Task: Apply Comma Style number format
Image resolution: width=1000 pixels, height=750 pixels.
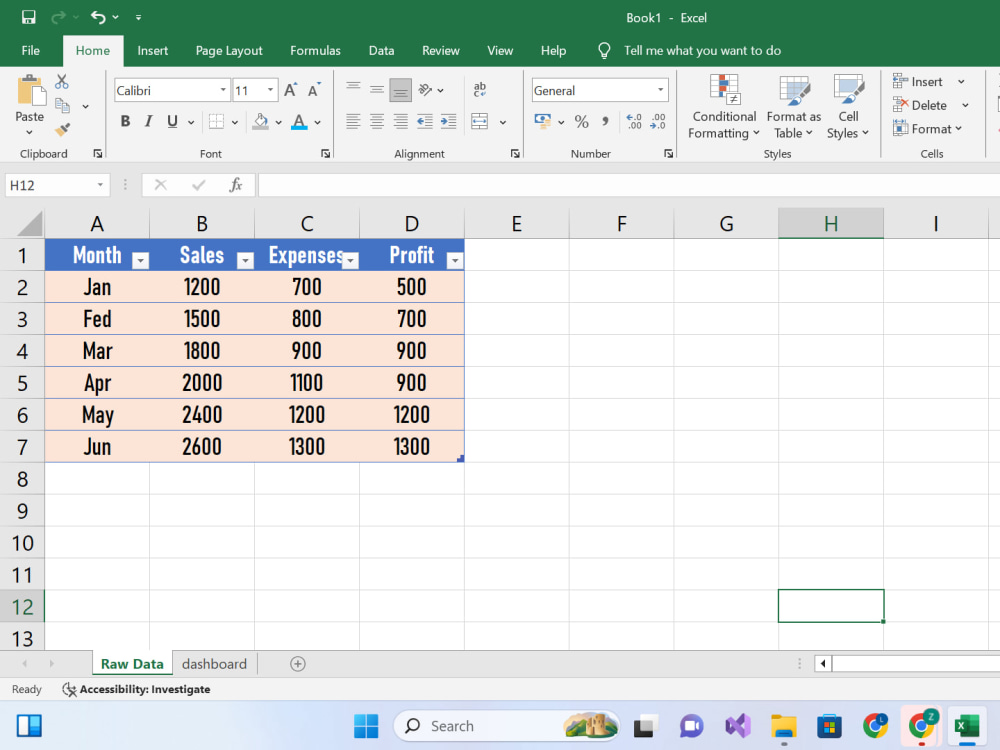Action: click(605, 121)
